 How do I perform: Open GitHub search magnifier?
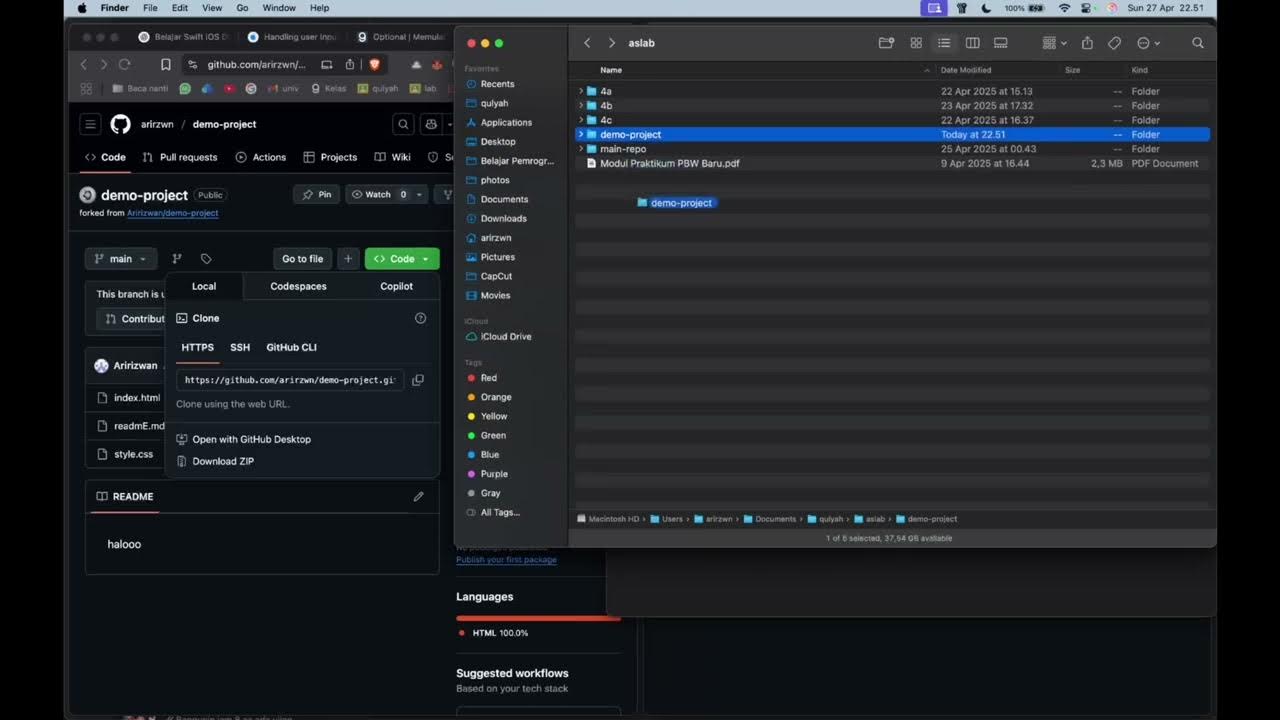(x=403, y=124)
